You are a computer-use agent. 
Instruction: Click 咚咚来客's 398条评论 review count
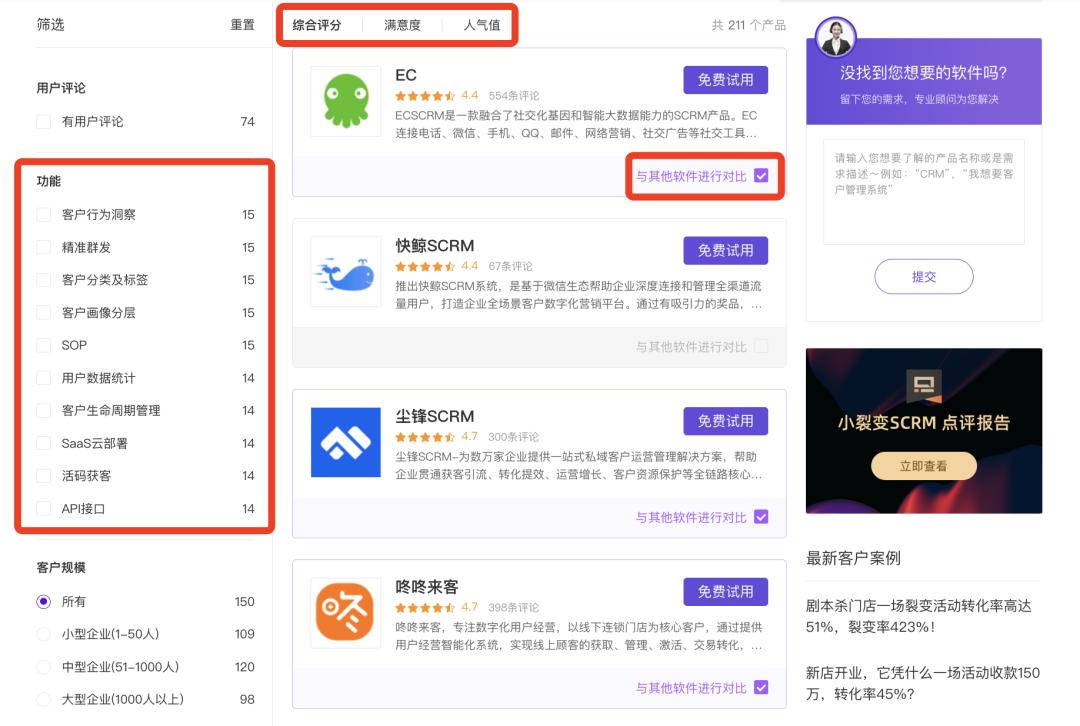(514, 608)
